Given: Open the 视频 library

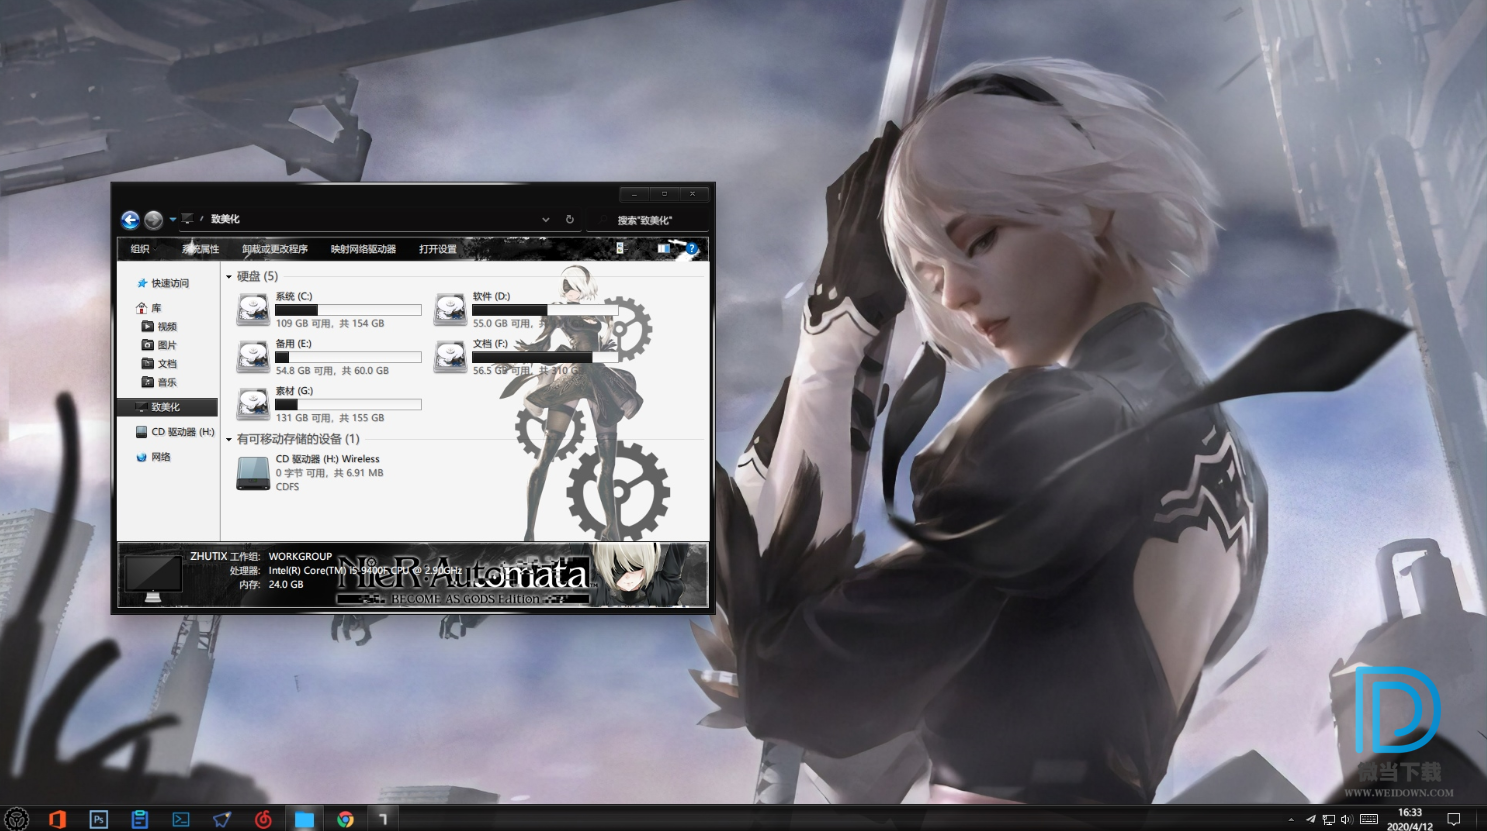Looking at the screenshot, I should (x=159, y=327).
